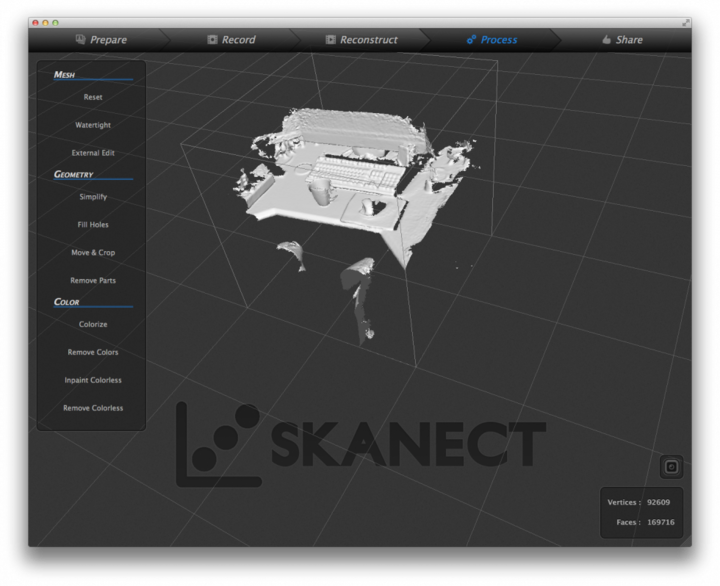The width and height of the screenshot is (720, 586).
Task: Click the Vertices count 92609
Action: coord(658,502)
